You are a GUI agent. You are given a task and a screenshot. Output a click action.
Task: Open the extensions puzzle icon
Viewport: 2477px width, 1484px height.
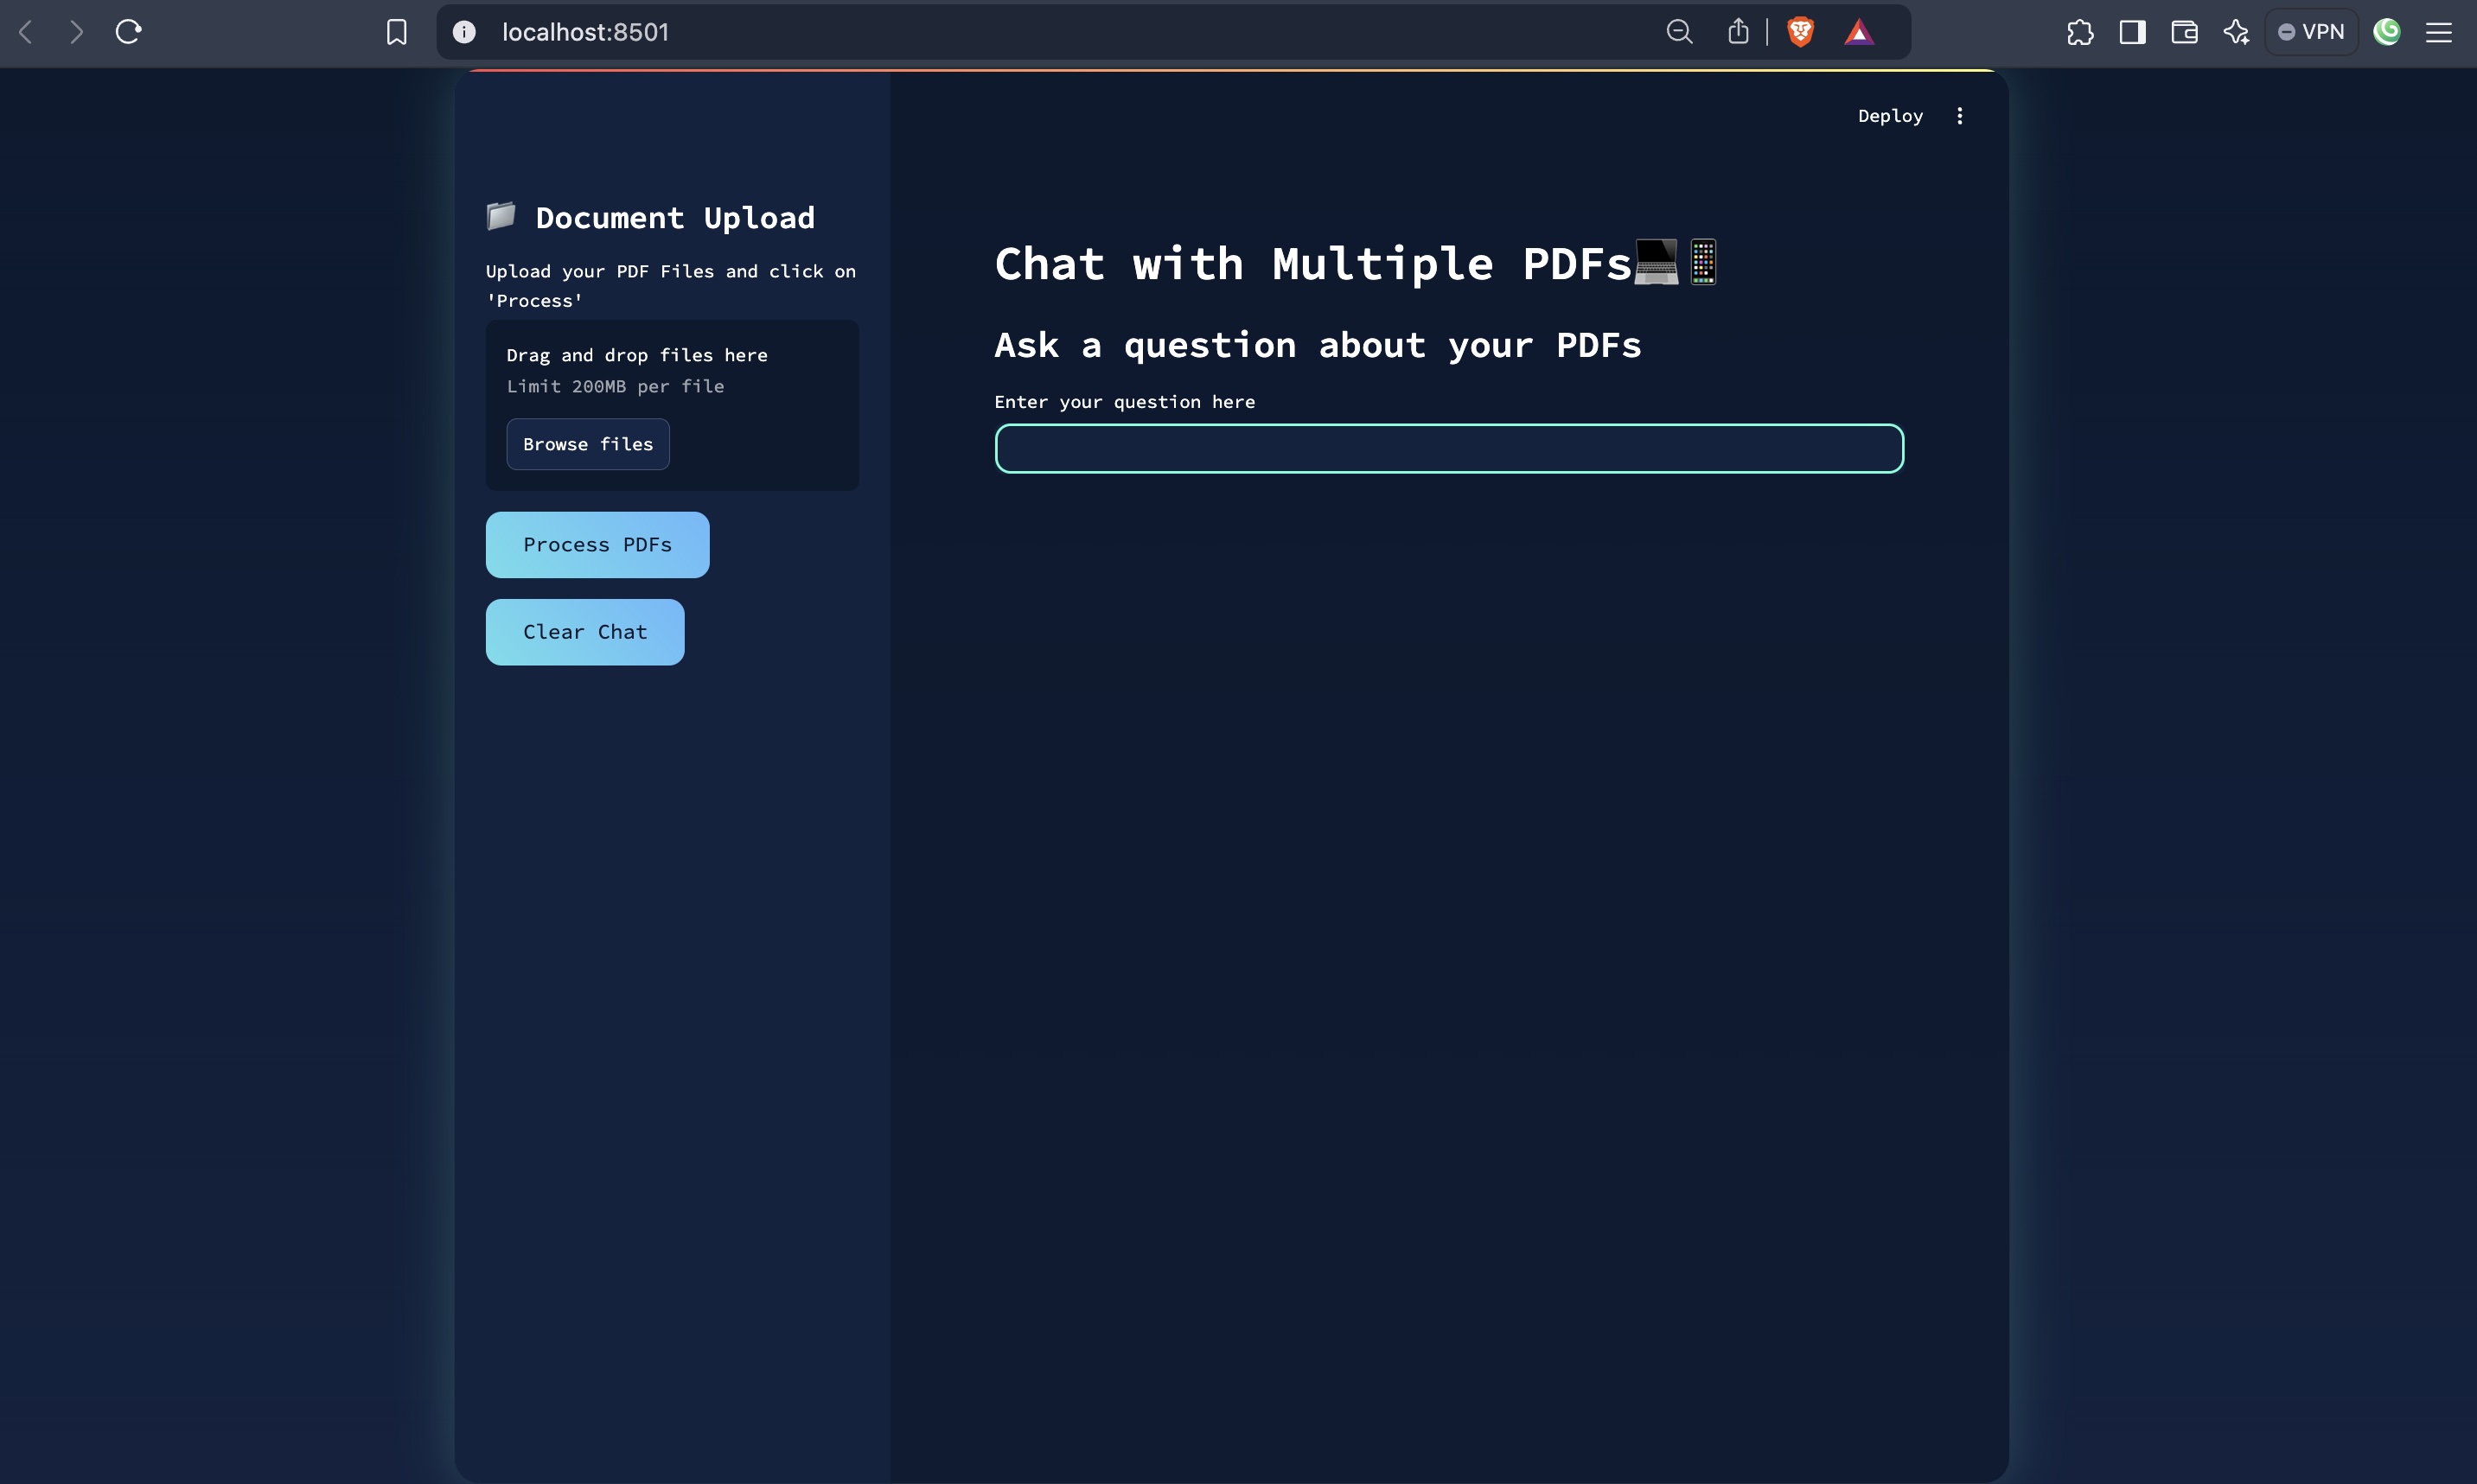pos(2080,32)
